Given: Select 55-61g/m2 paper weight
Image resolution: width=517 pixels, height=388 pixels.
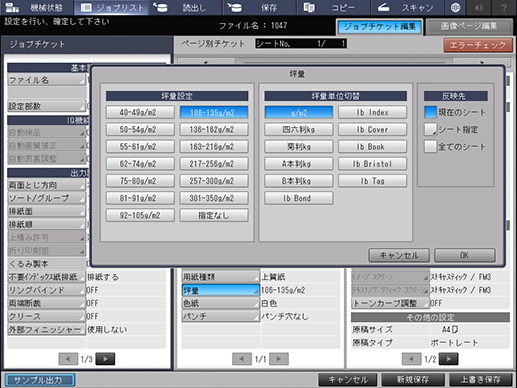Looking at the screenshot, I should [x=140, y=147].
